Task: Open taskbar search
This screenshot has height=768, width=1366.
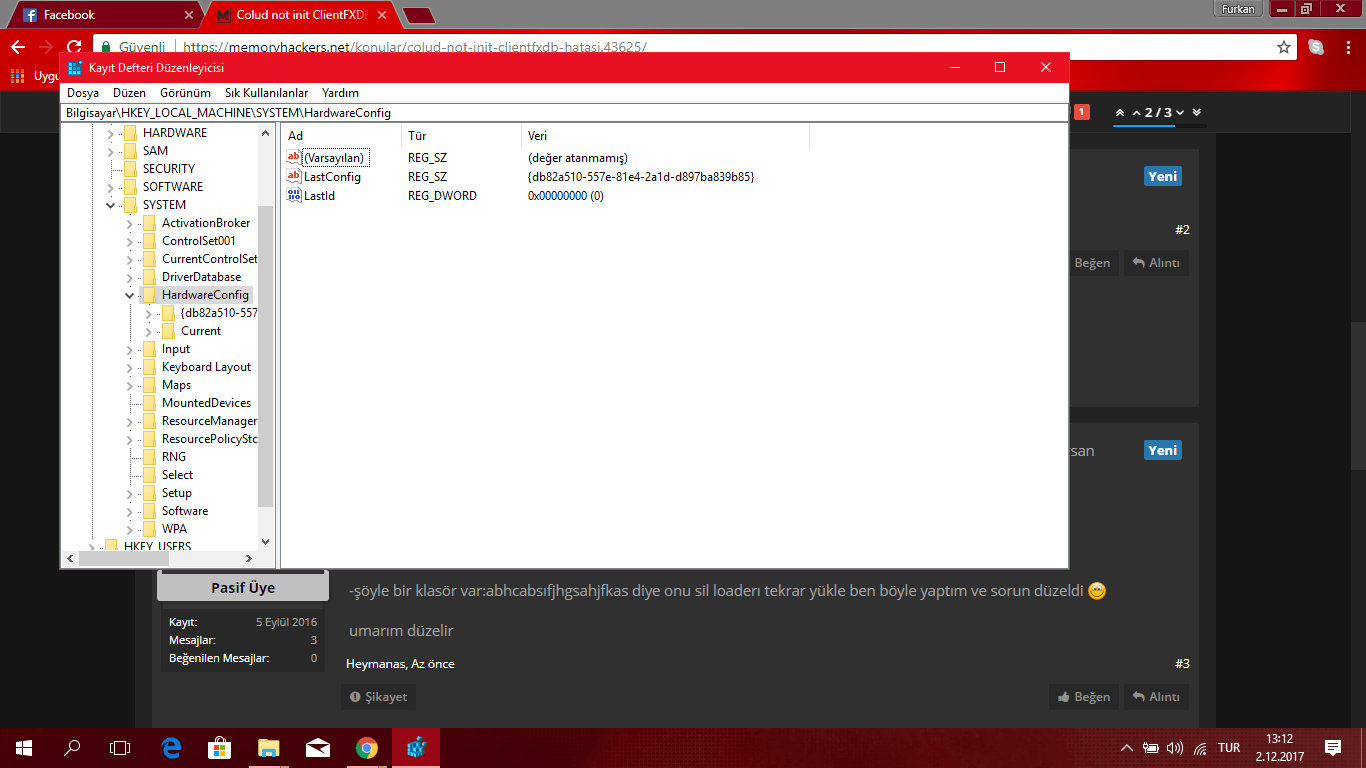Action: click(72, 748)
